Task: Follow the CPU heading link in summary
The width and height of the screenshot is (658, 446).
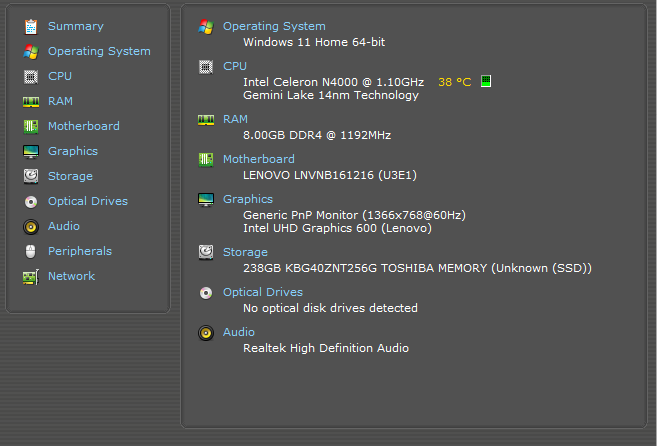Action: (x=235, y=66)
